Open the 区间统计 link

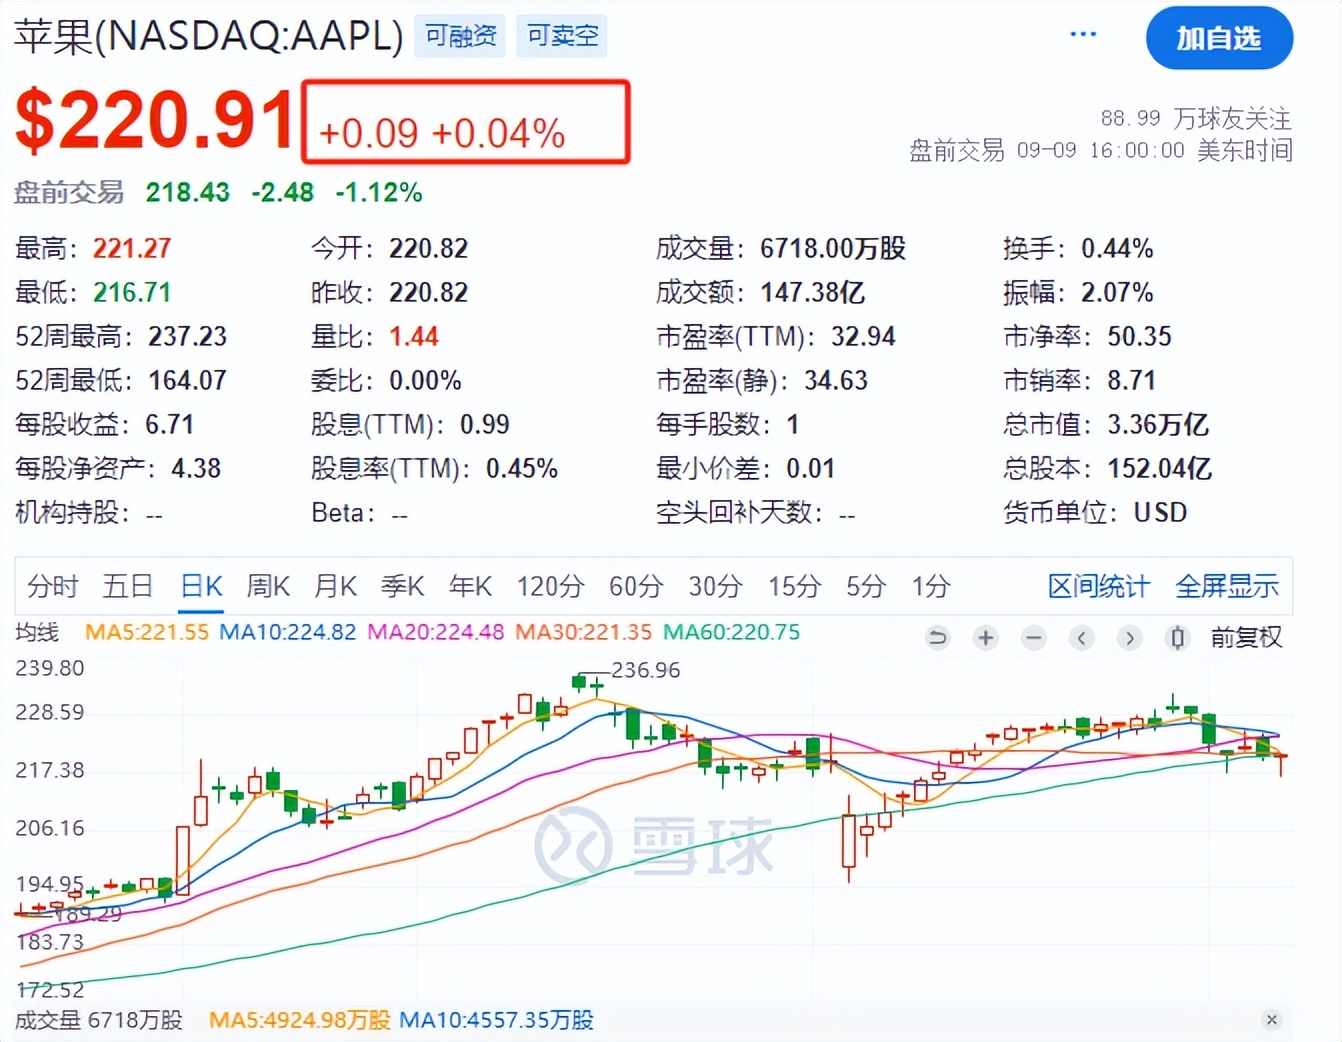tap(1098, 586)
